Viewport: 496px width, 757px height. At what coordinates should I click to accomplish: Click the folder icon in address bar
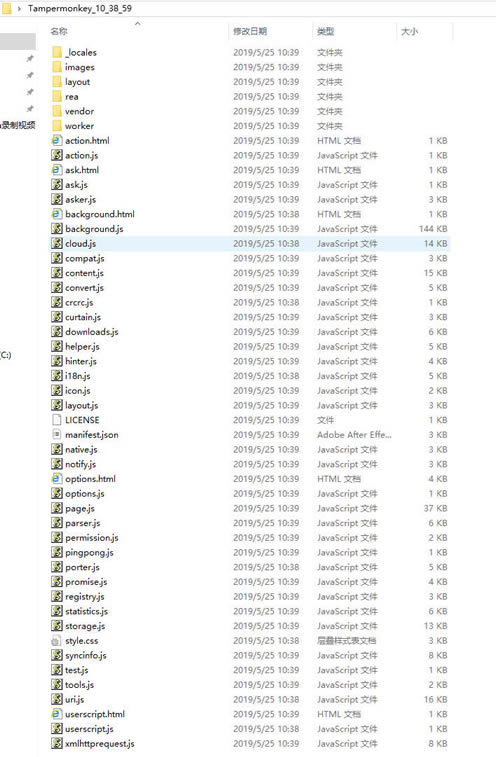[6, 8]
